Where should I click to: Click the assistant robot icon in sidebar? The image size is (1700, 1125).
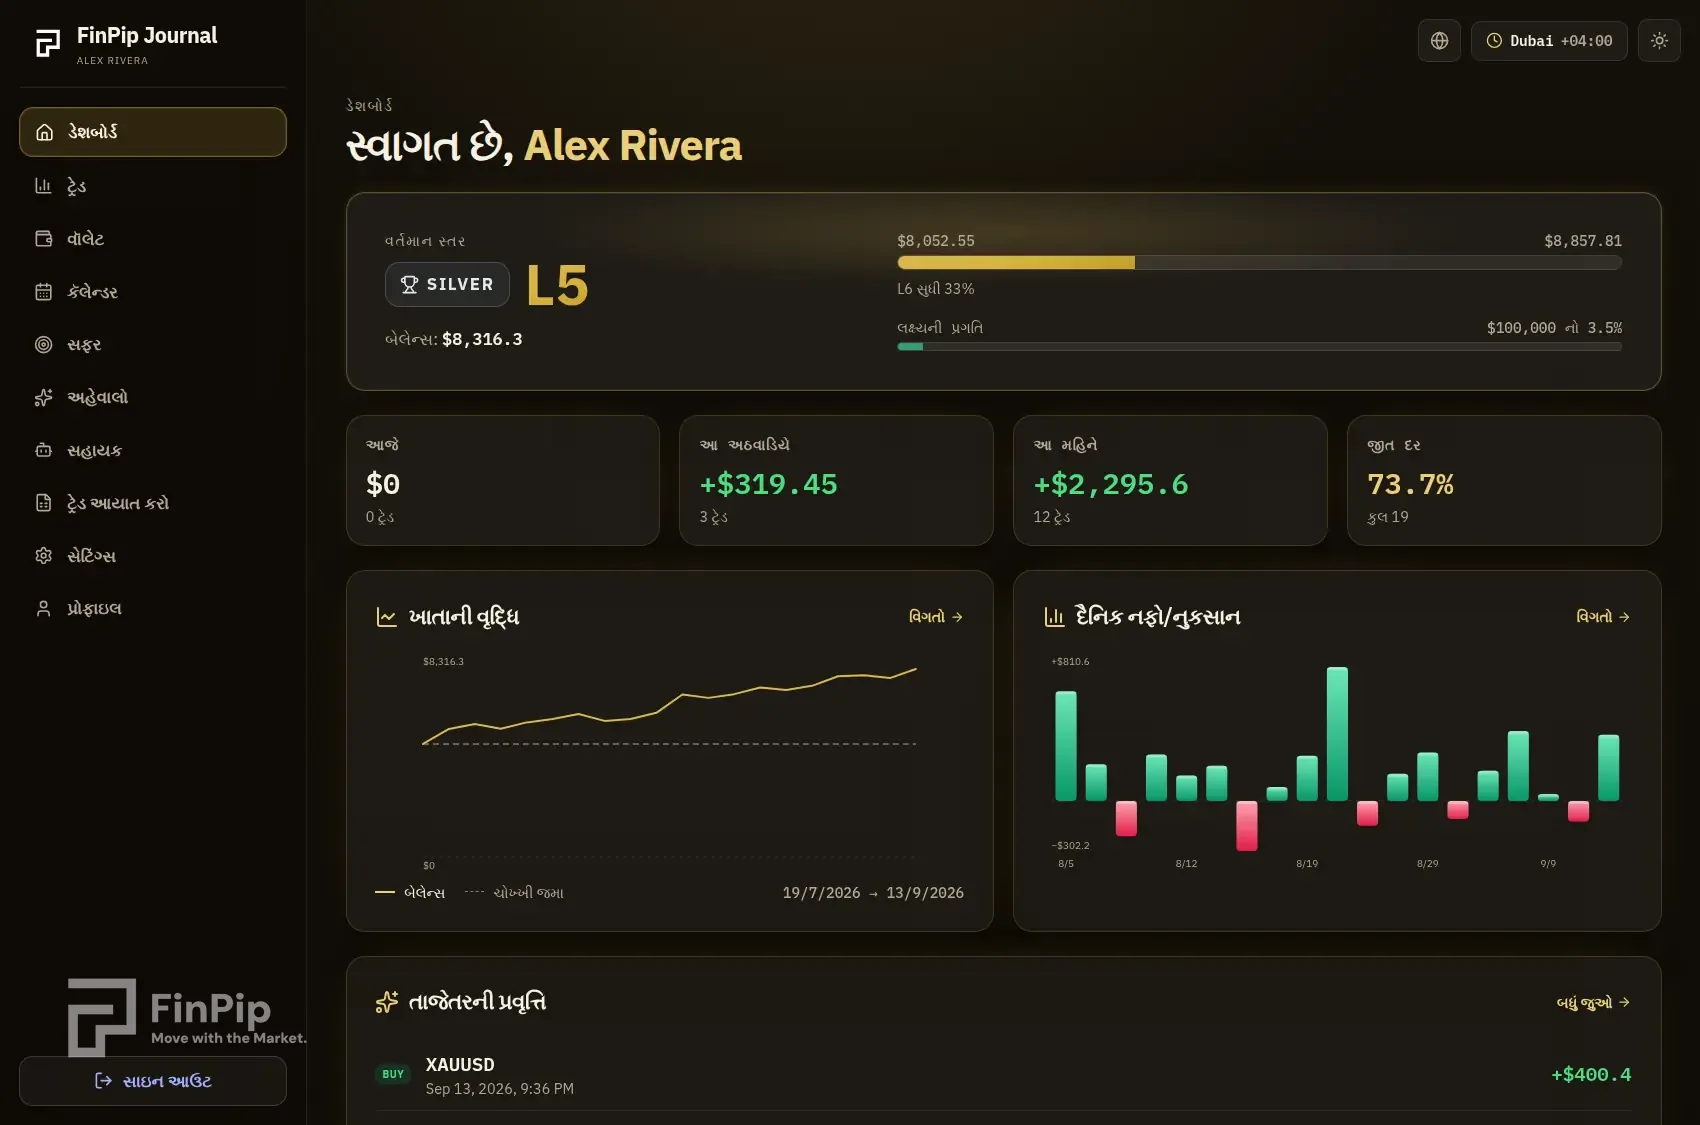pyautogui.click(x=43, y=450)
